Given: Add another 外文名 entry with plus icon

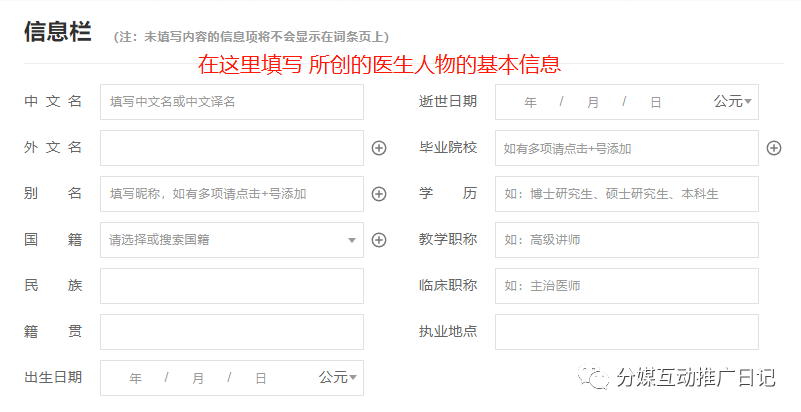Looking at the screenshot, I should pos(379,148).
